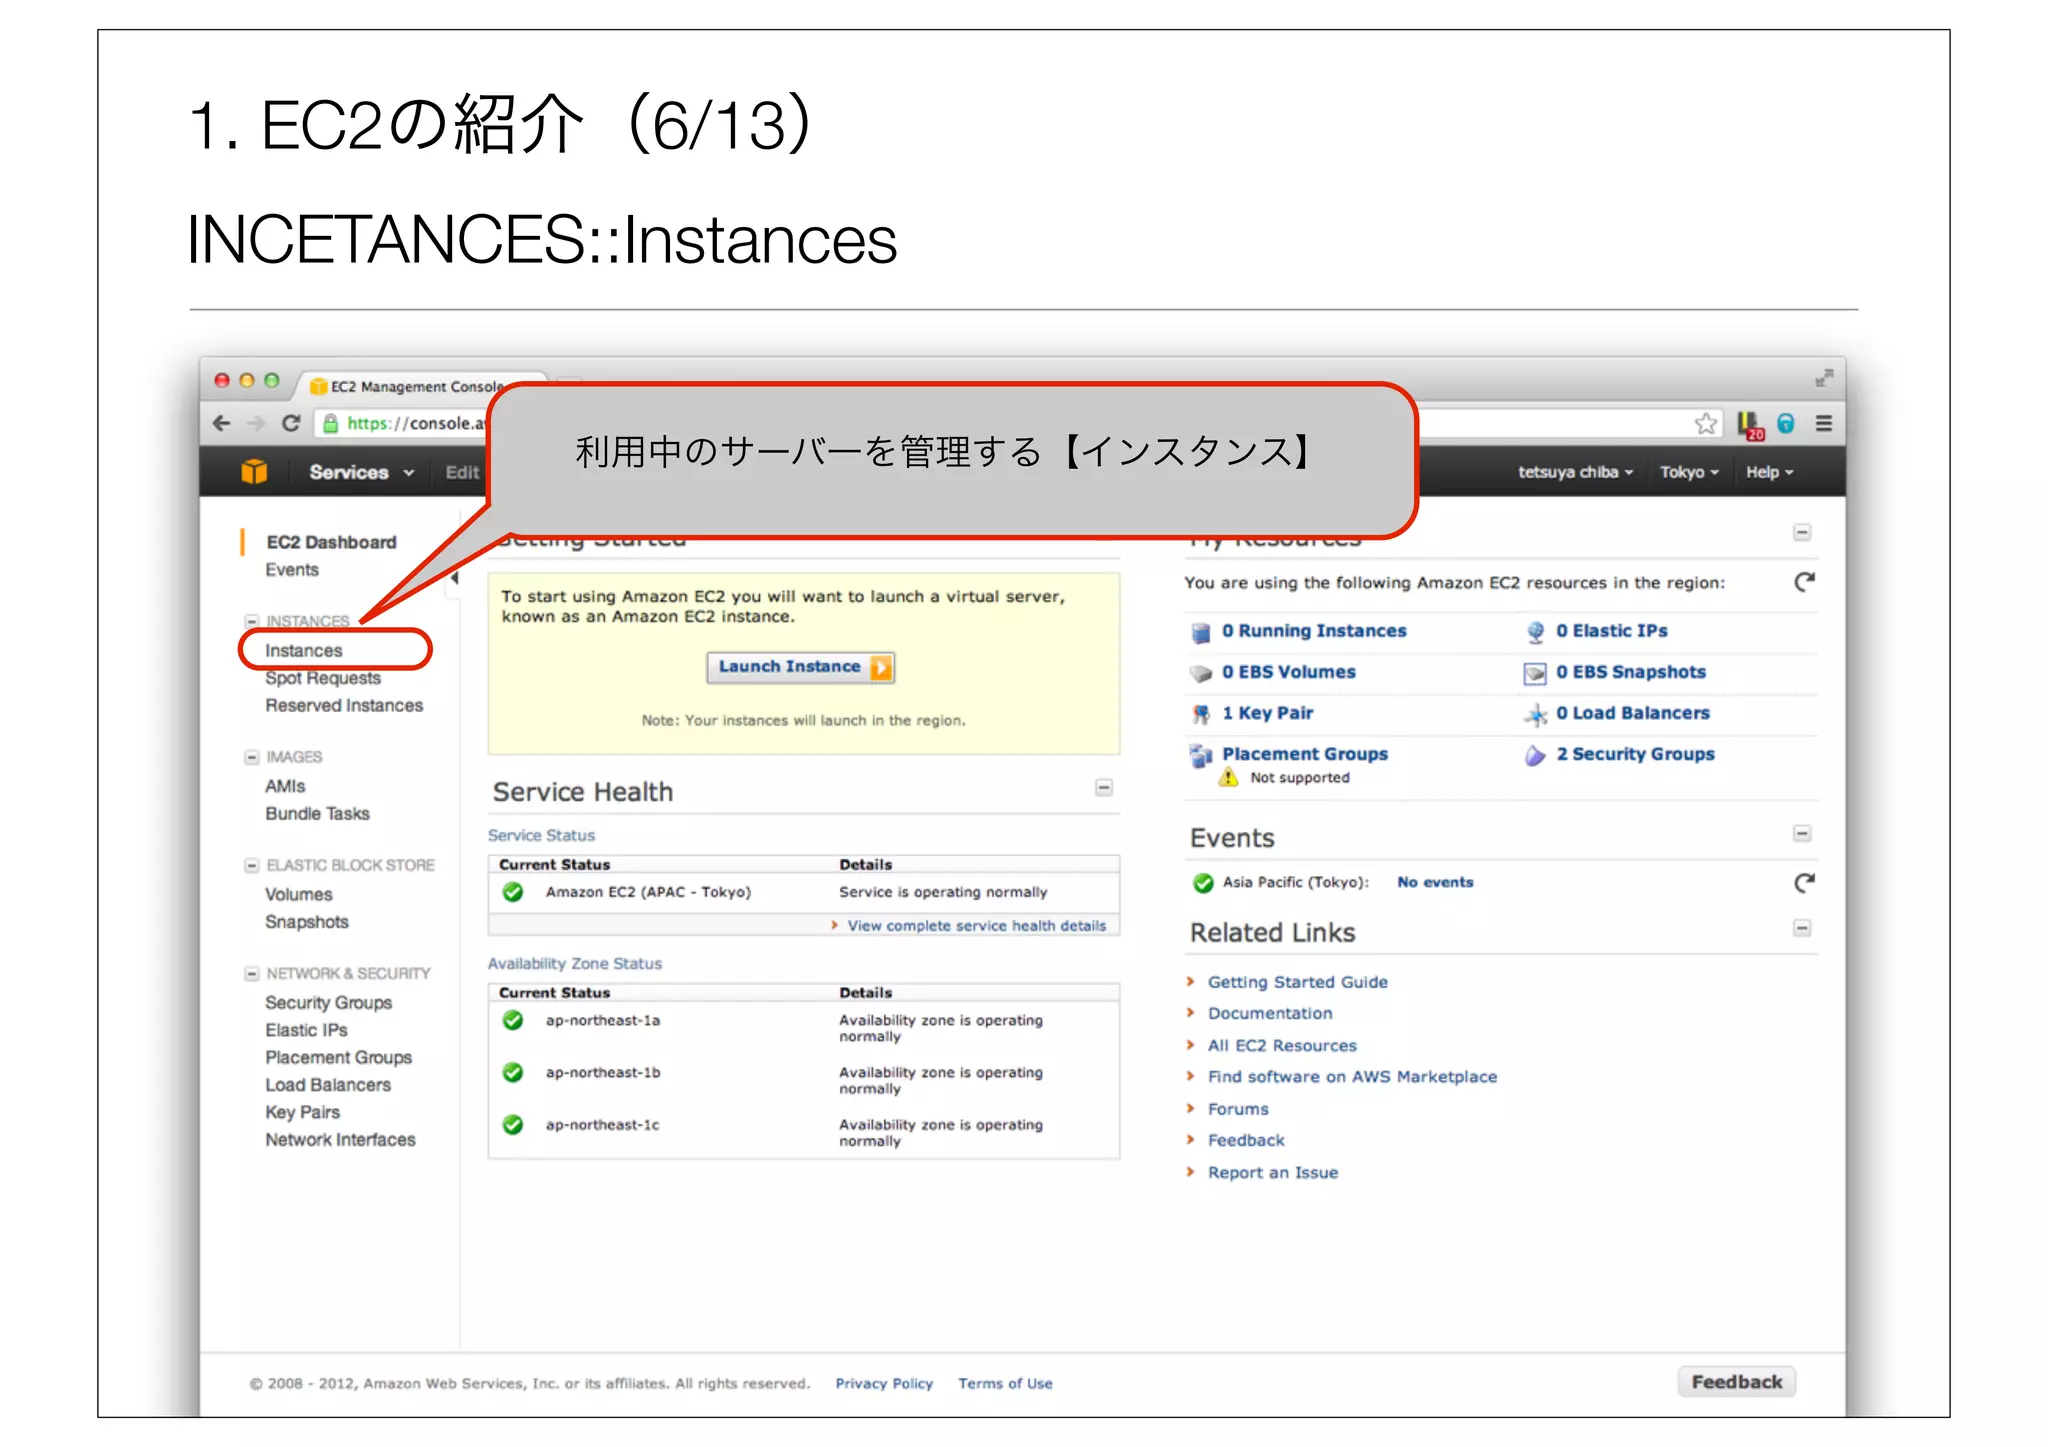Reload the page with refresh icon

pos(291,423)
